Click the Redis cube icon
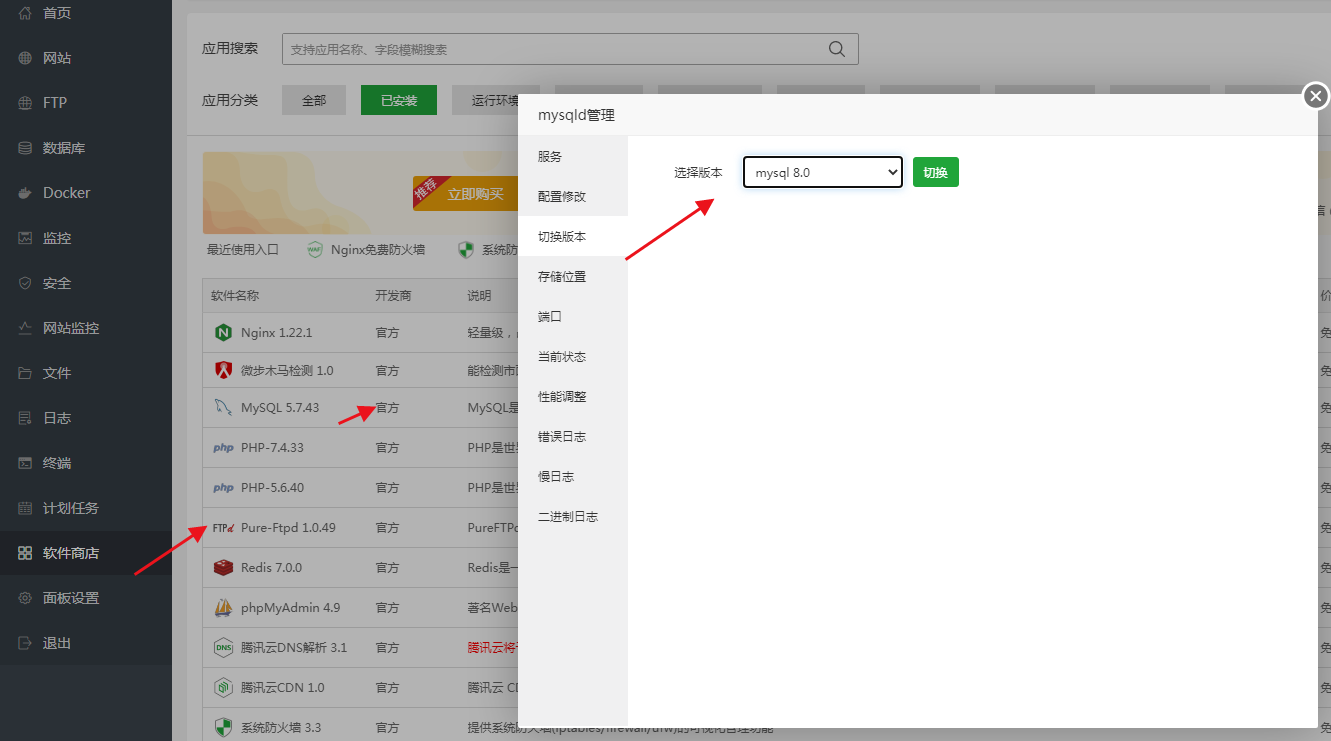 pos(223,568)
